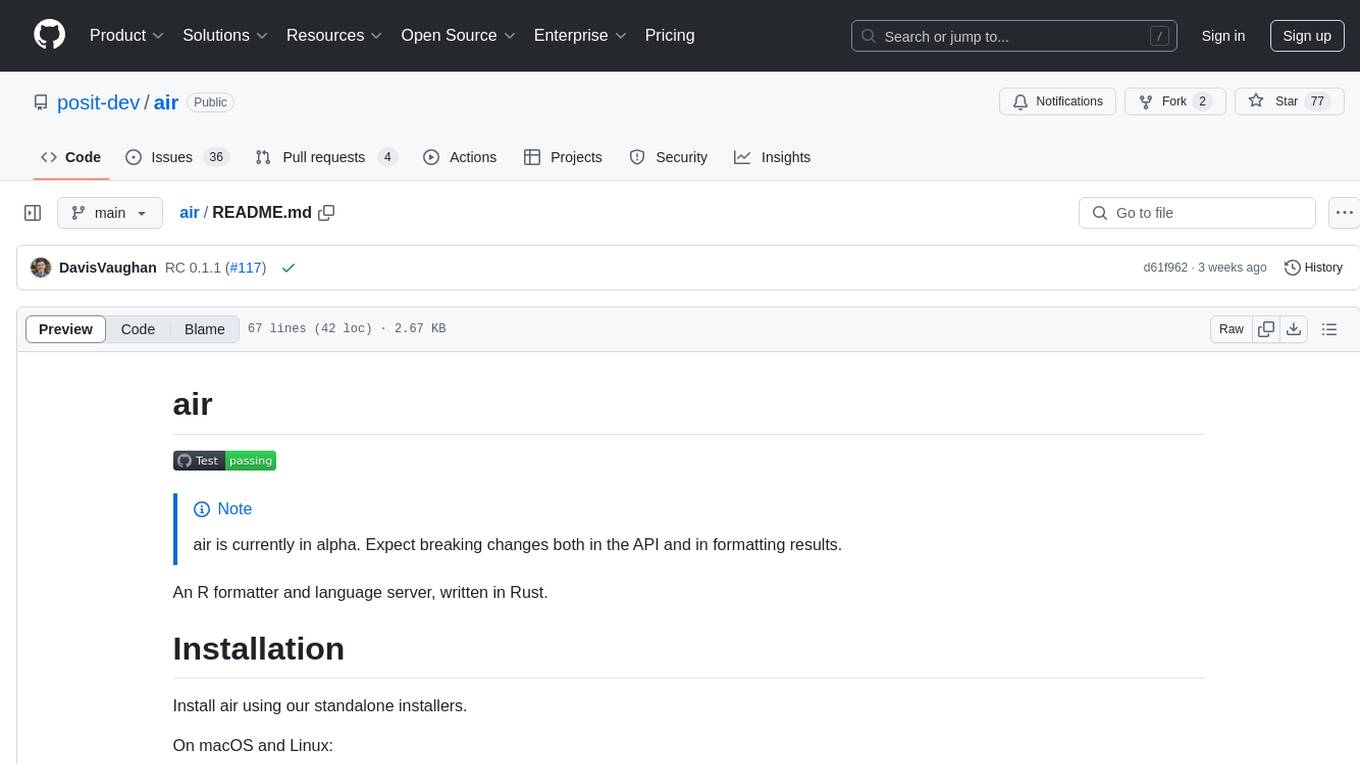Copy the README.md file path

326,213
